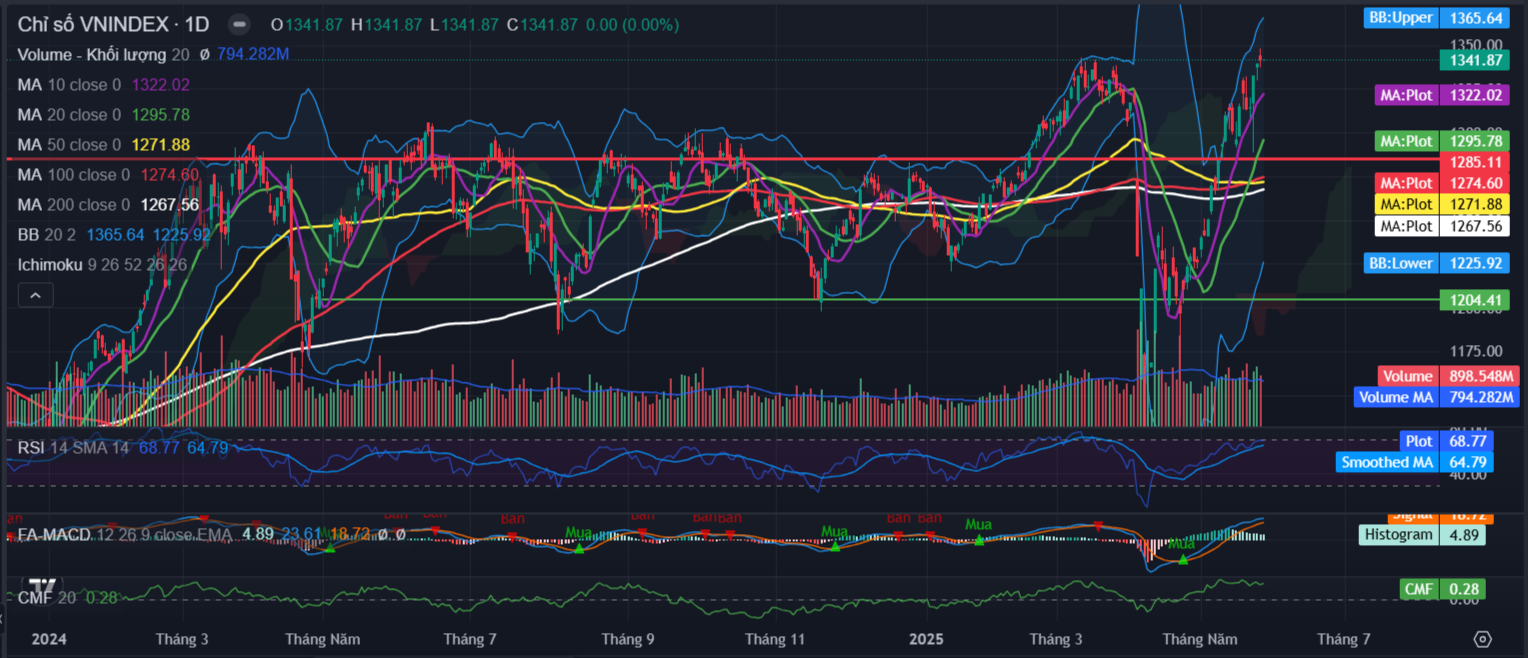The image size is (1528, 658).
Task: Click the red 1285.11 horizontal line price label
Action: 1479,161
